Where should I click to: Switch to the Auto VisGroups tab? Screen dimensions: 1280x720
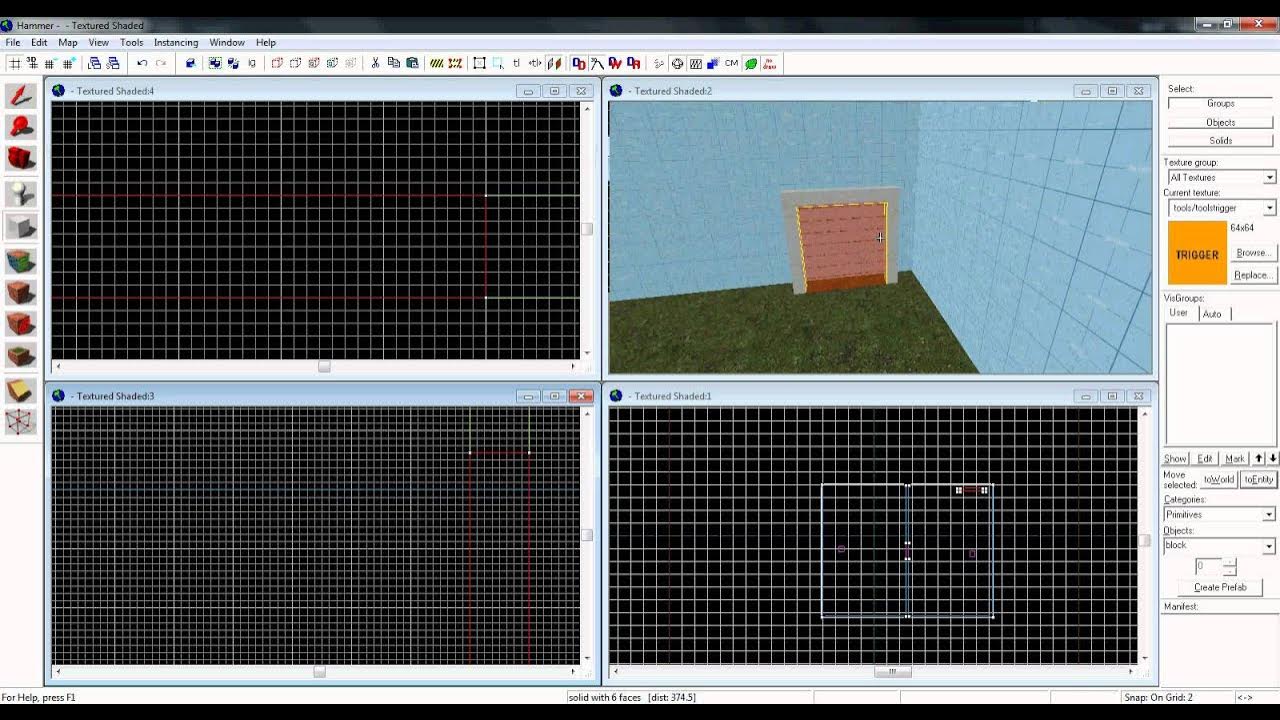pos(1212,313)
